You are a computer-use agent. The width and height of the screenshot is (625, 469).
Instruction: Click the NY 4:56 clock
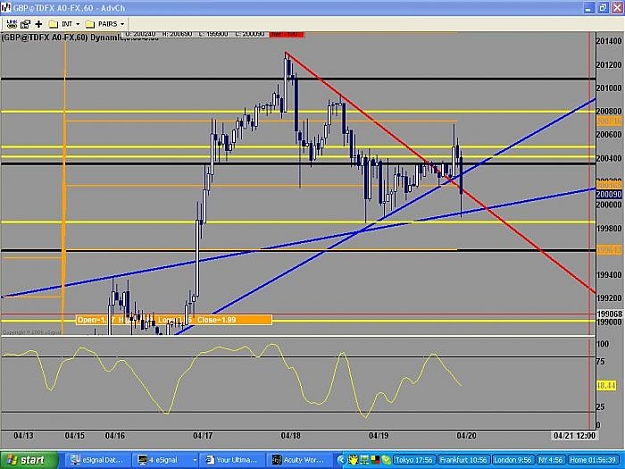coord(550,460)
